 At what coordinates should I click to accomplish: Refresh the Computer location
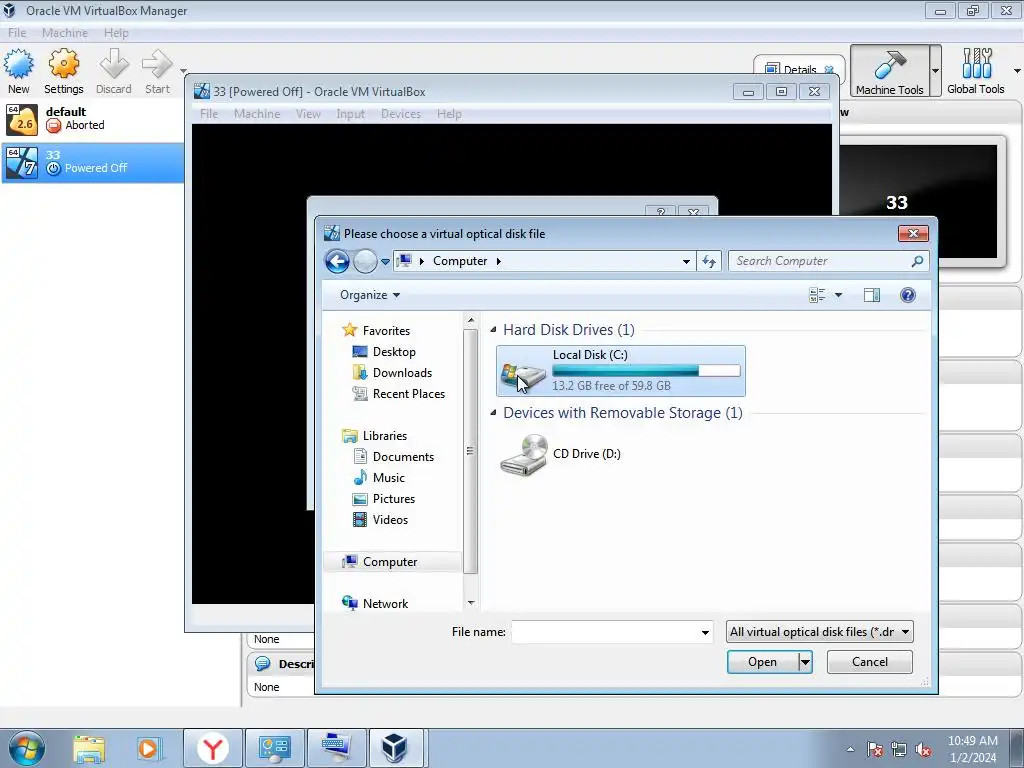click(709, 261)
